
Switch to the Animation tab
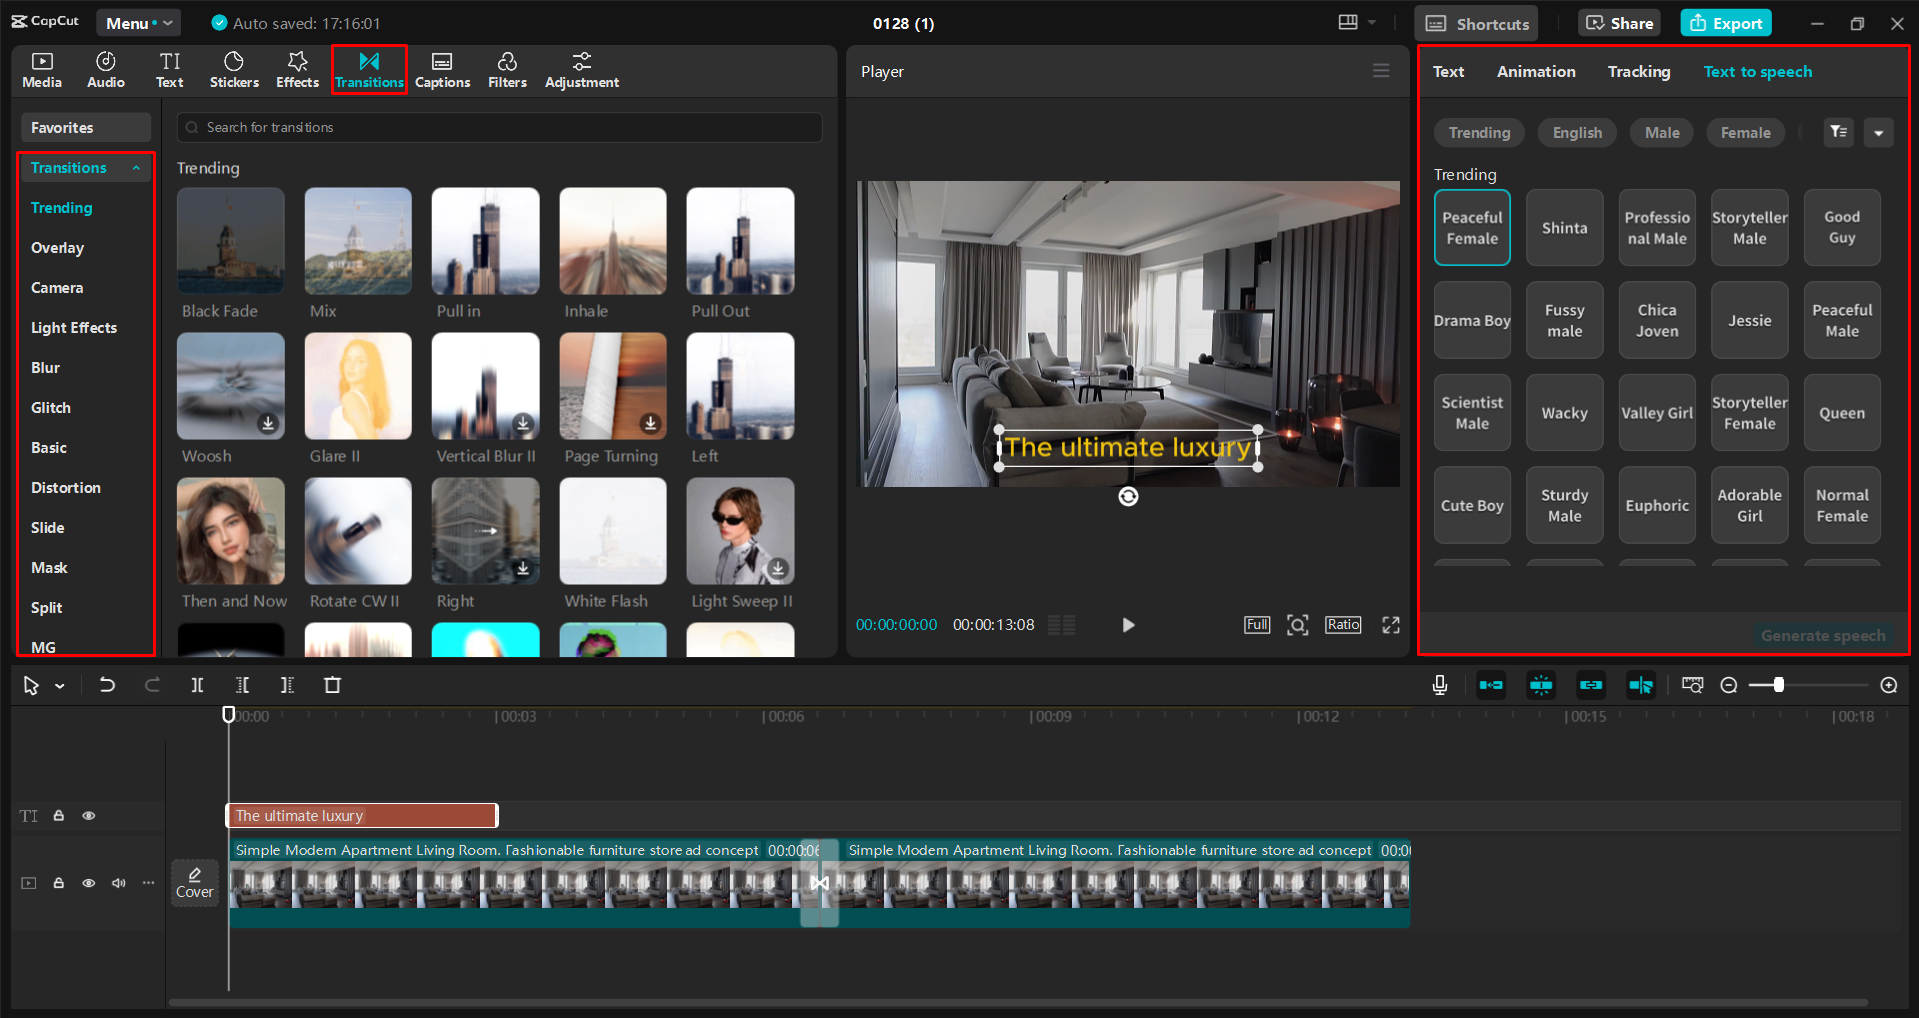pyautogui.click(x=1536, y=71)
